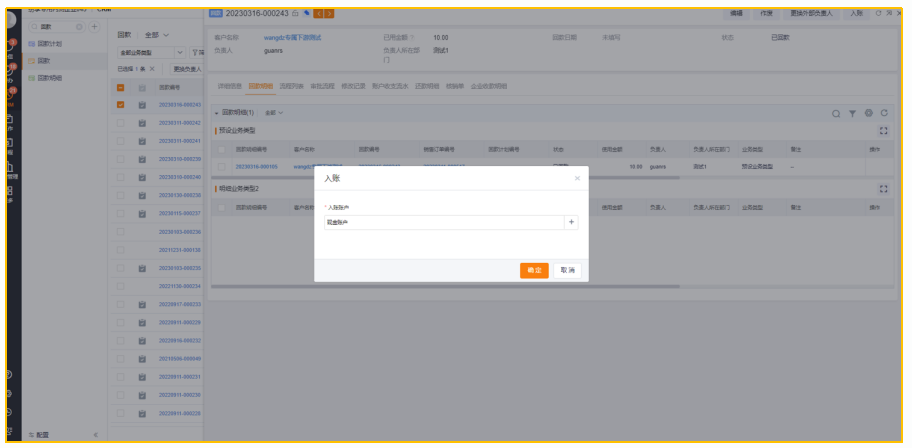Screen dimensions: 912x448
Task: Click the blue tag icon beside the record title
Action: pyautogui.click(x=307, y=13)
